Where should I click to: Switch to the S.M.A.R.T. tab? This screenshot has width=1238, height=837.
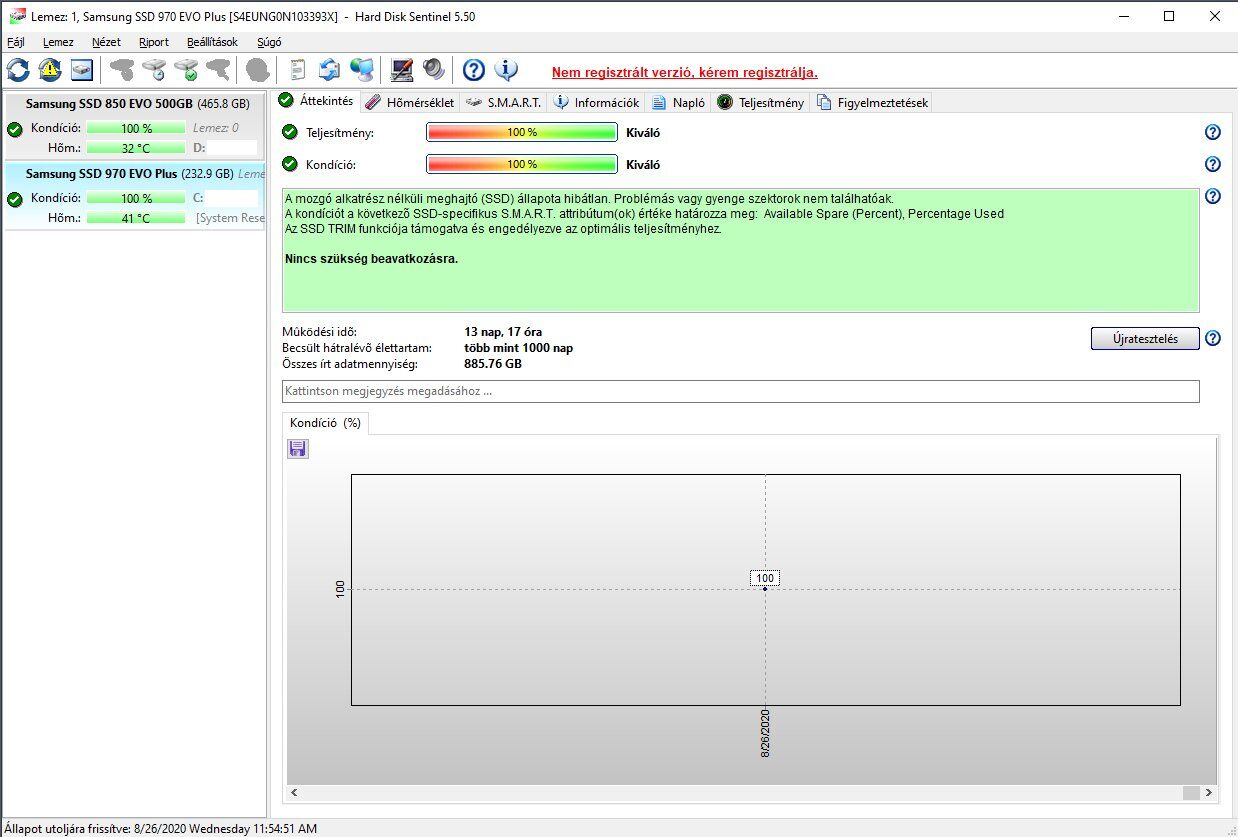(503, 102)
